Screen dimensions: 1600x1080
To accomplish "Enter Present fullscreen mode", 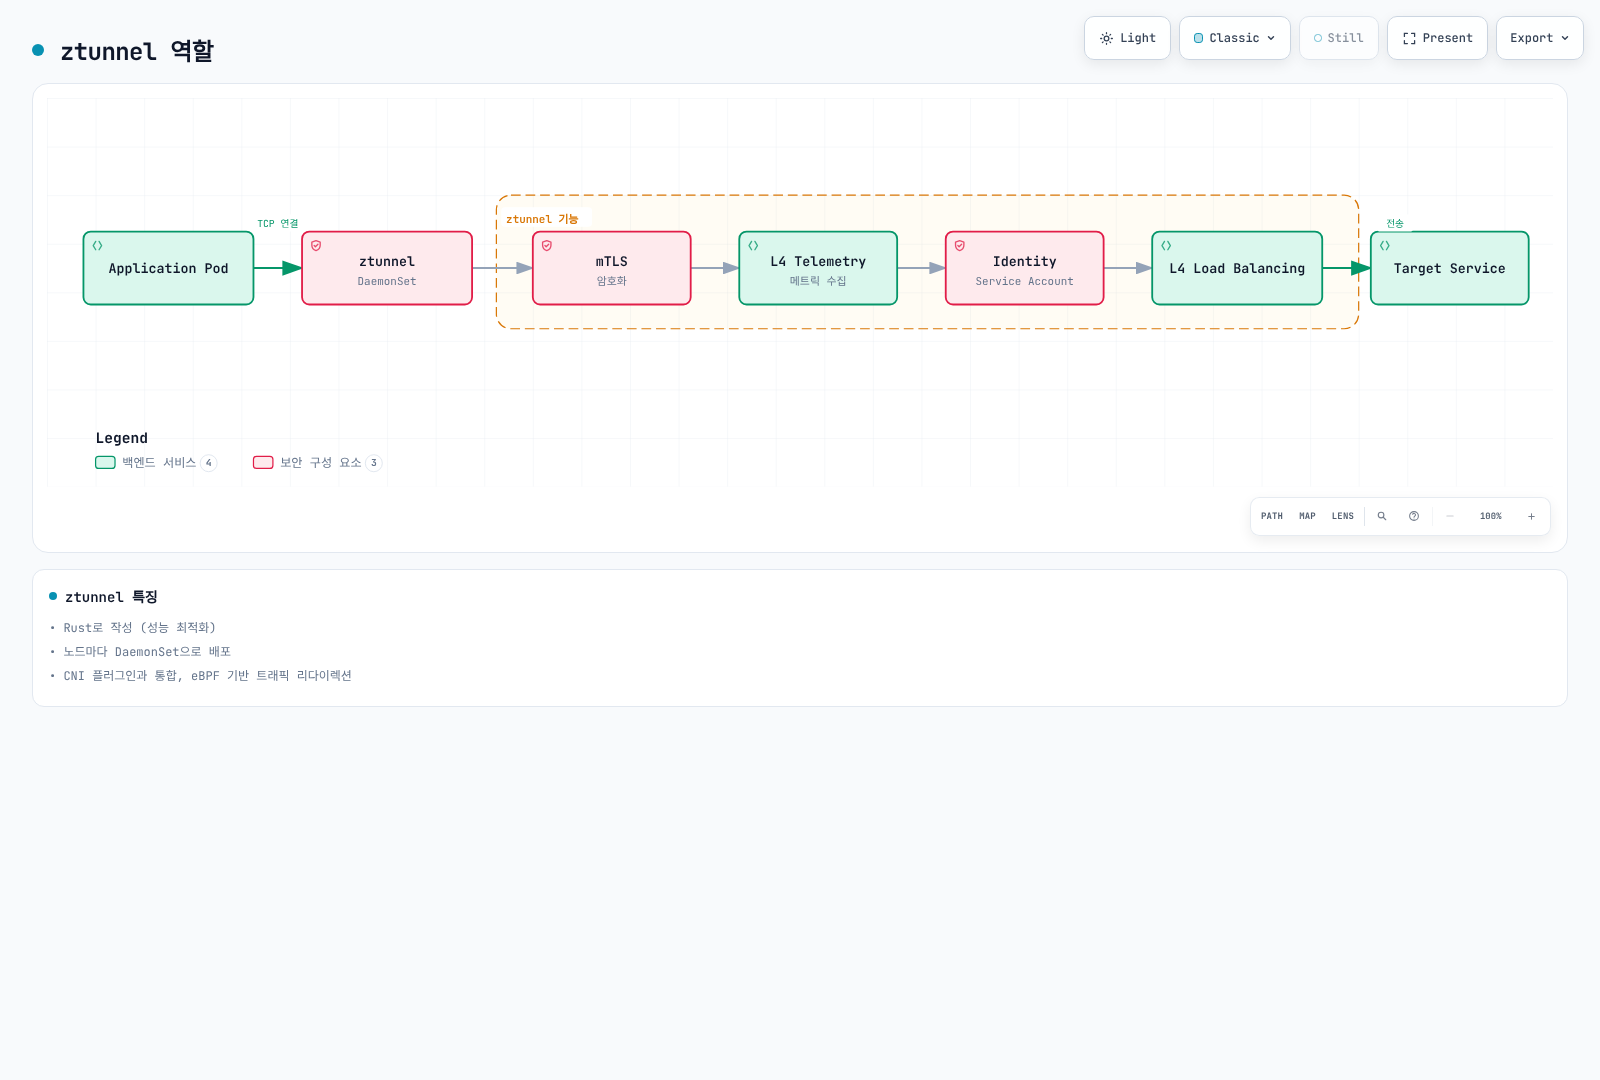I will (1437, 38).
